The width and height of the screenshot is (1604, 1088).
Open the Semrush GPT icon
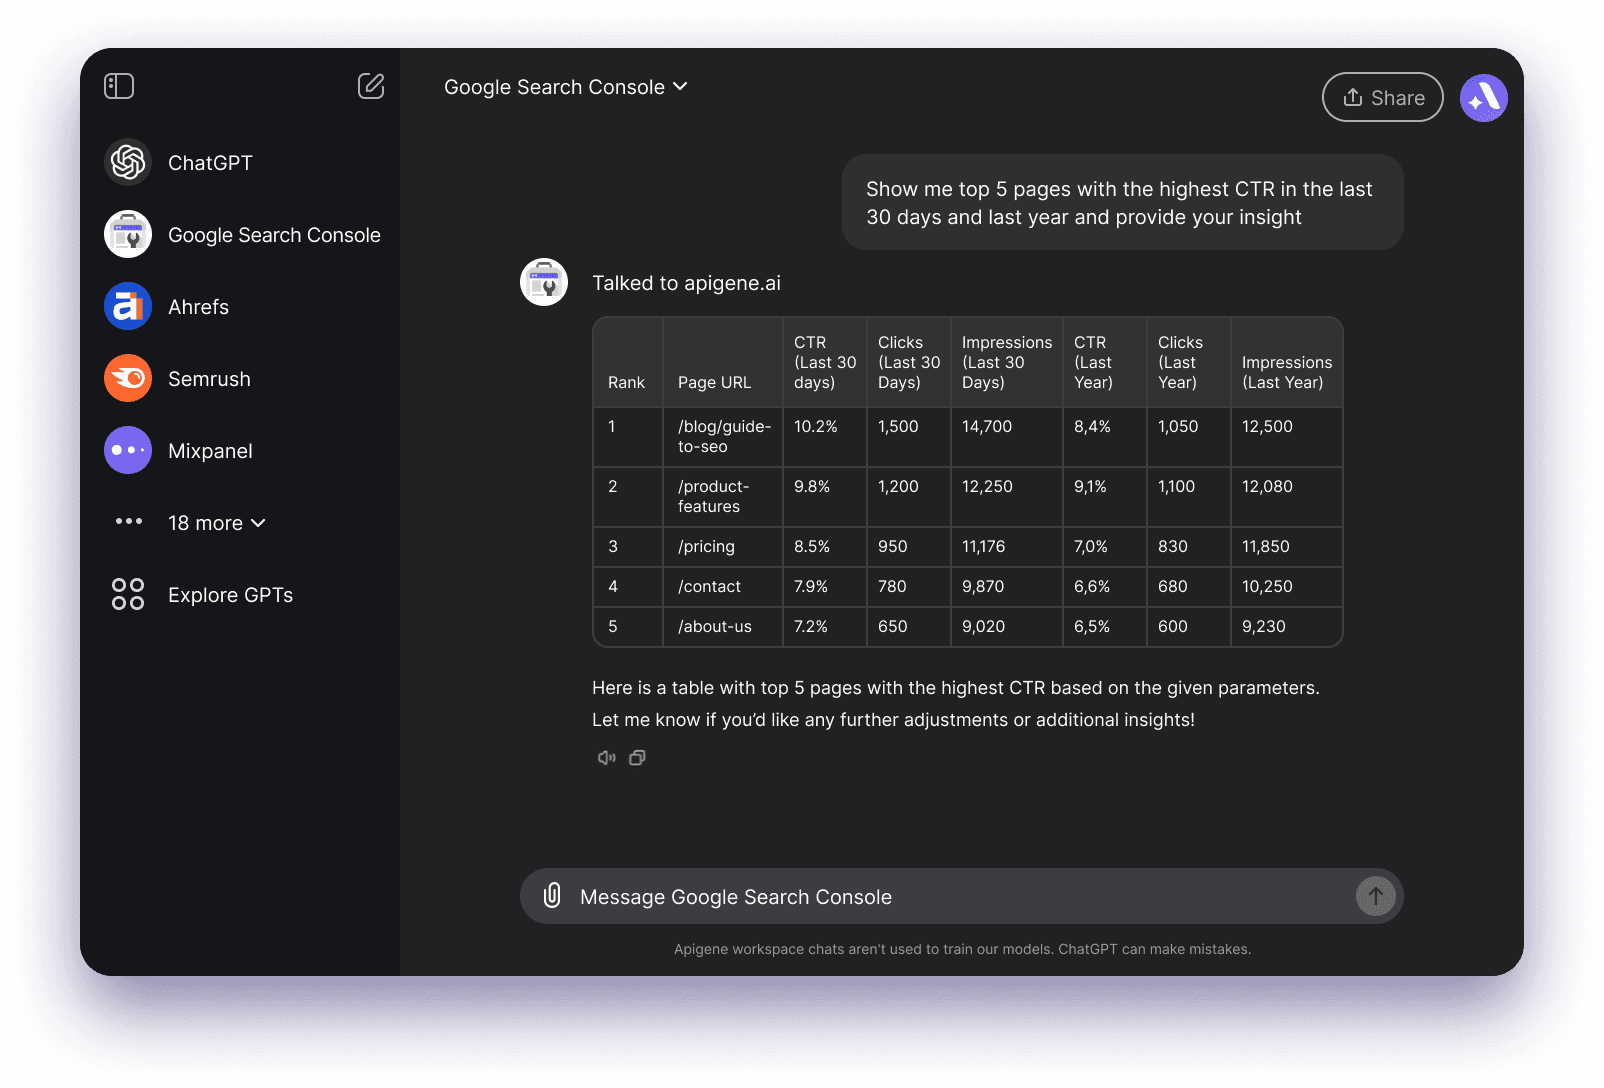(128, 378)
